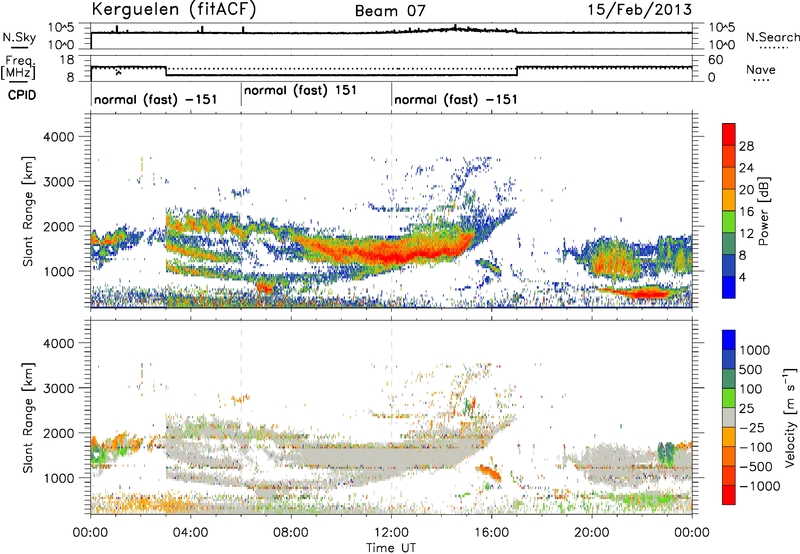Click the '12:00' time tick label

(391, 533)
